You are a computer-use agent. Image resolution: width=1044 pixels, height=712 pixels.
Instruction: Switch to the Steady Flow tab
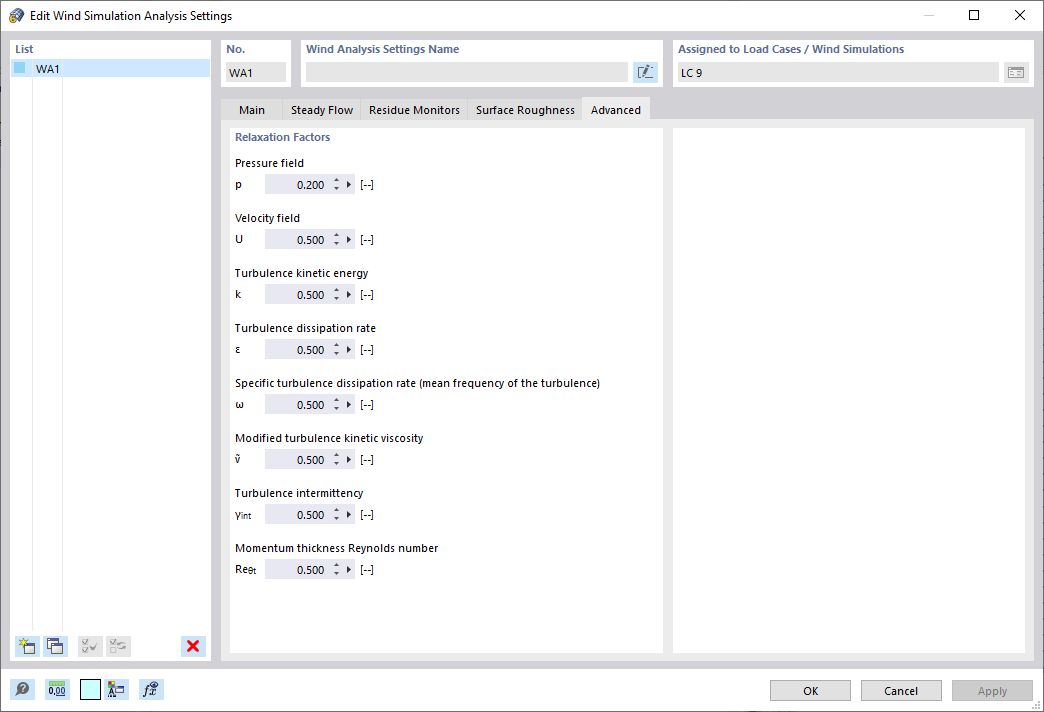tap(321, 110)
